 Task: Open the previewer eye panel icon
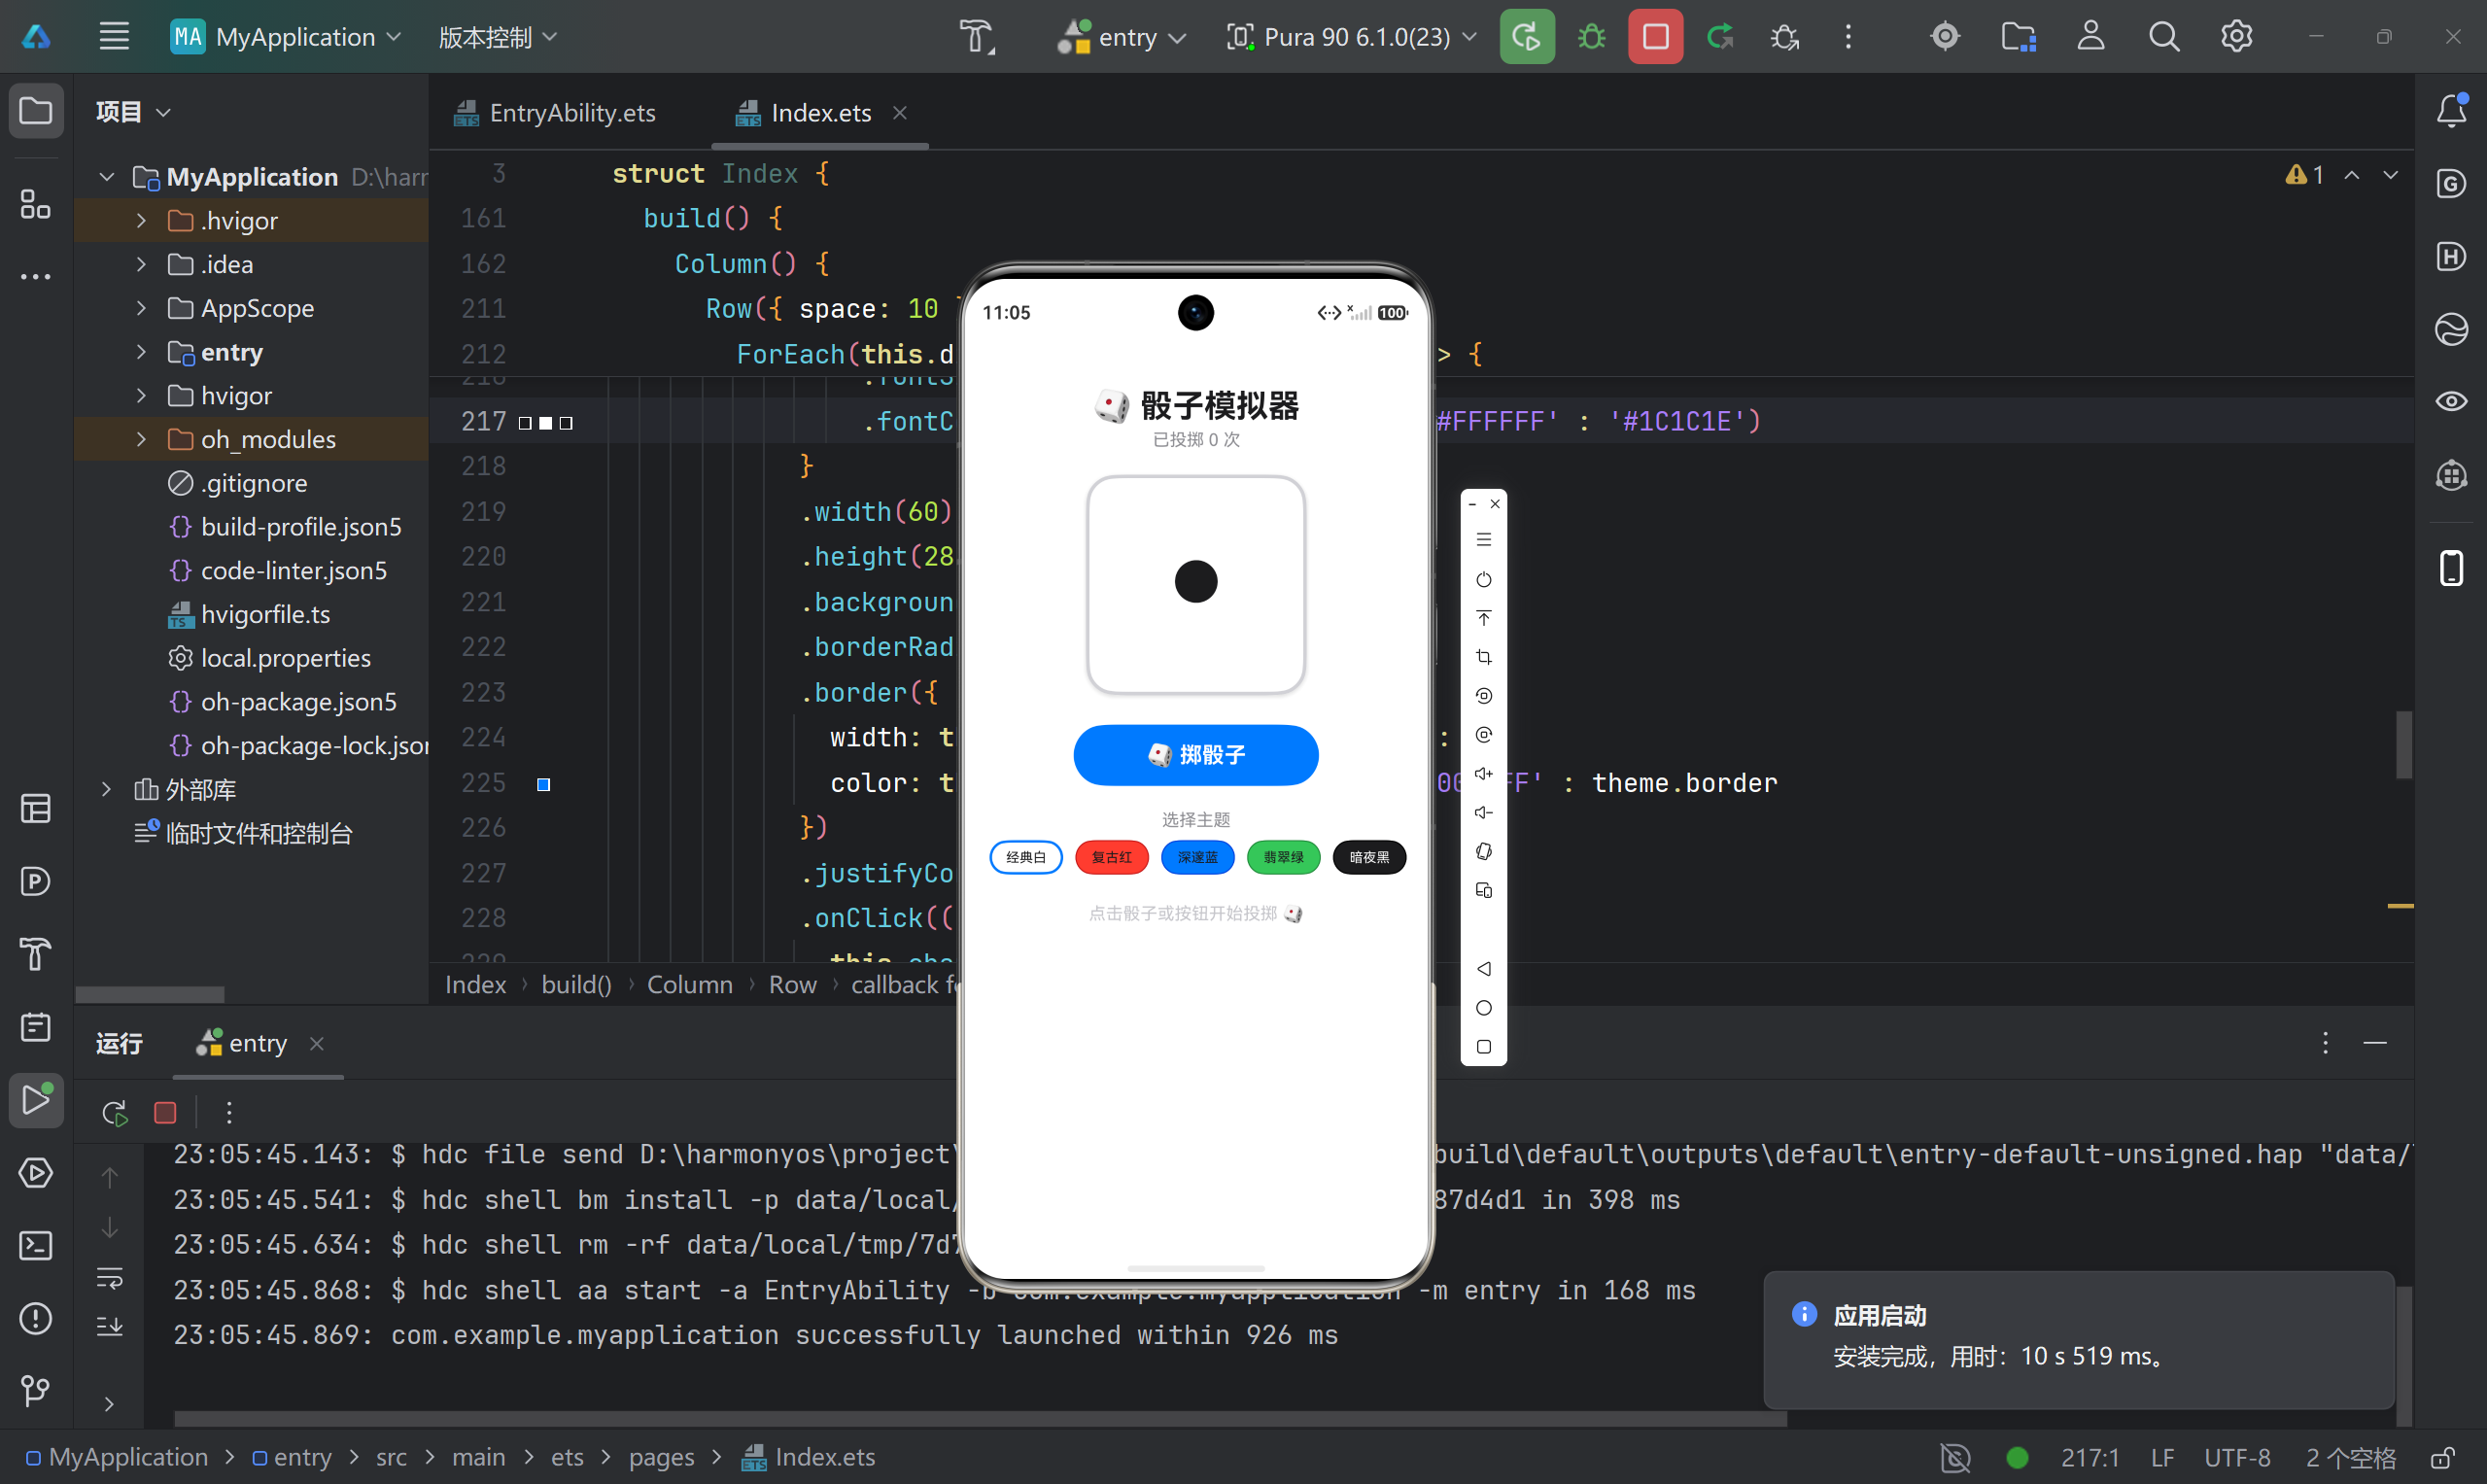click(2451, 401)
